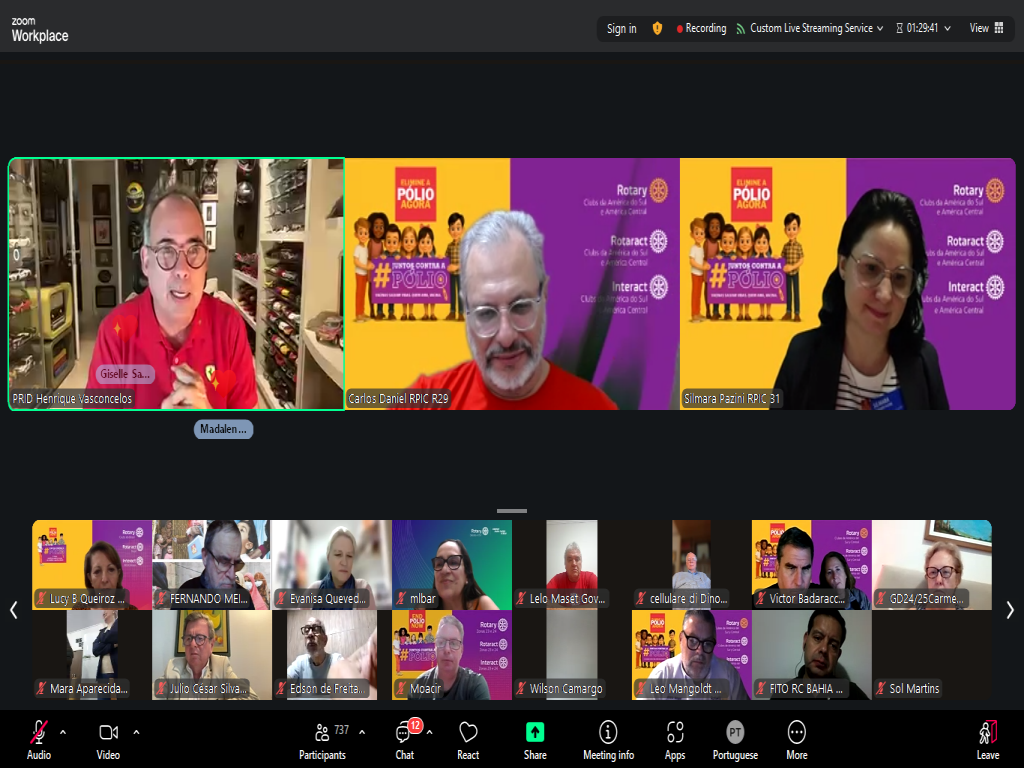Open Meeting info details
This screenshot has width=1024, height=768.
click(608, 732)
